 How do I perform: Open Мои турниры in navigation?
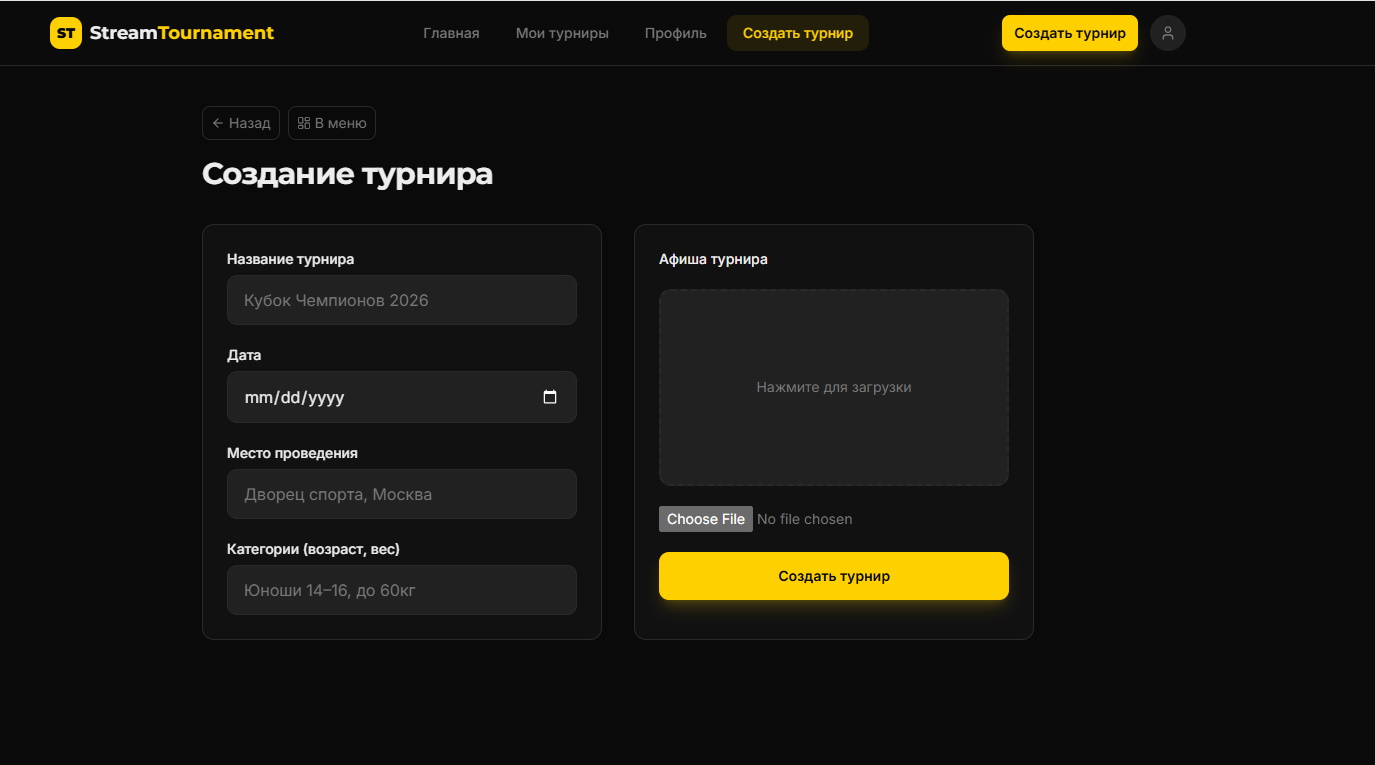562,33
